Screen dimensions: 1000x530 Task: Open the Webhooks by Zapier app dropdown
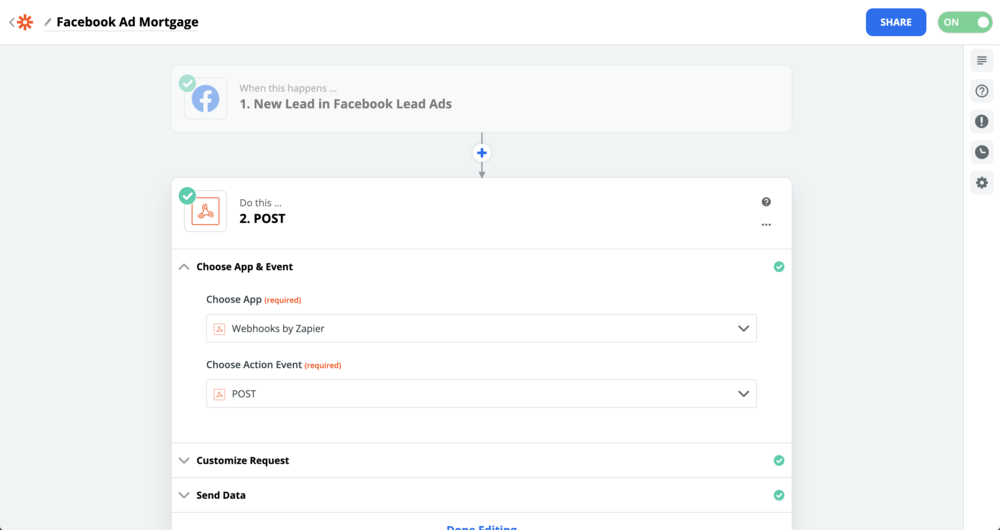[x=481, y=328]
